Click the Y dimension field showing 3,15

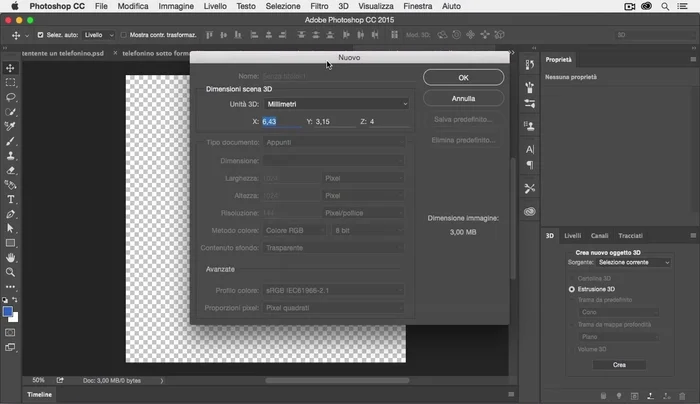(x=334, y=122)
